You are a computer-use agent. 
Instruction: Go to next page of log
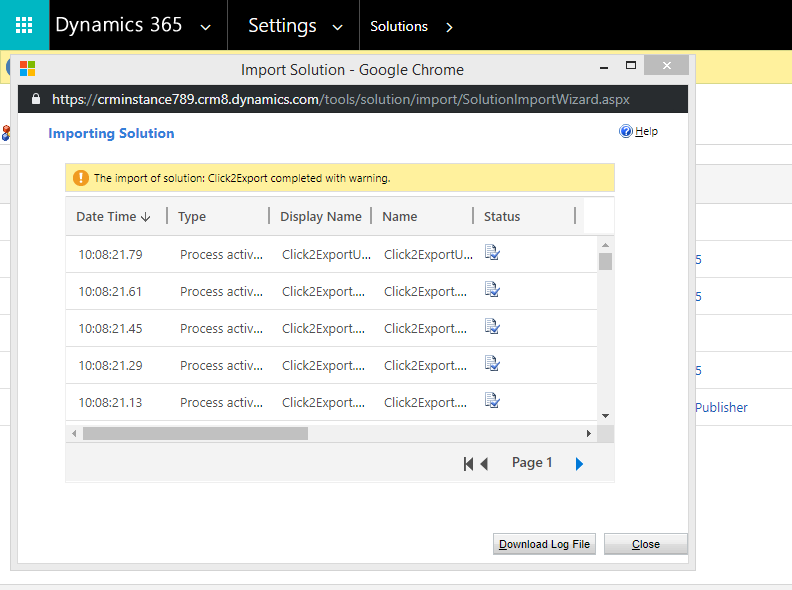pyautogui.click(x=579, y=464)
